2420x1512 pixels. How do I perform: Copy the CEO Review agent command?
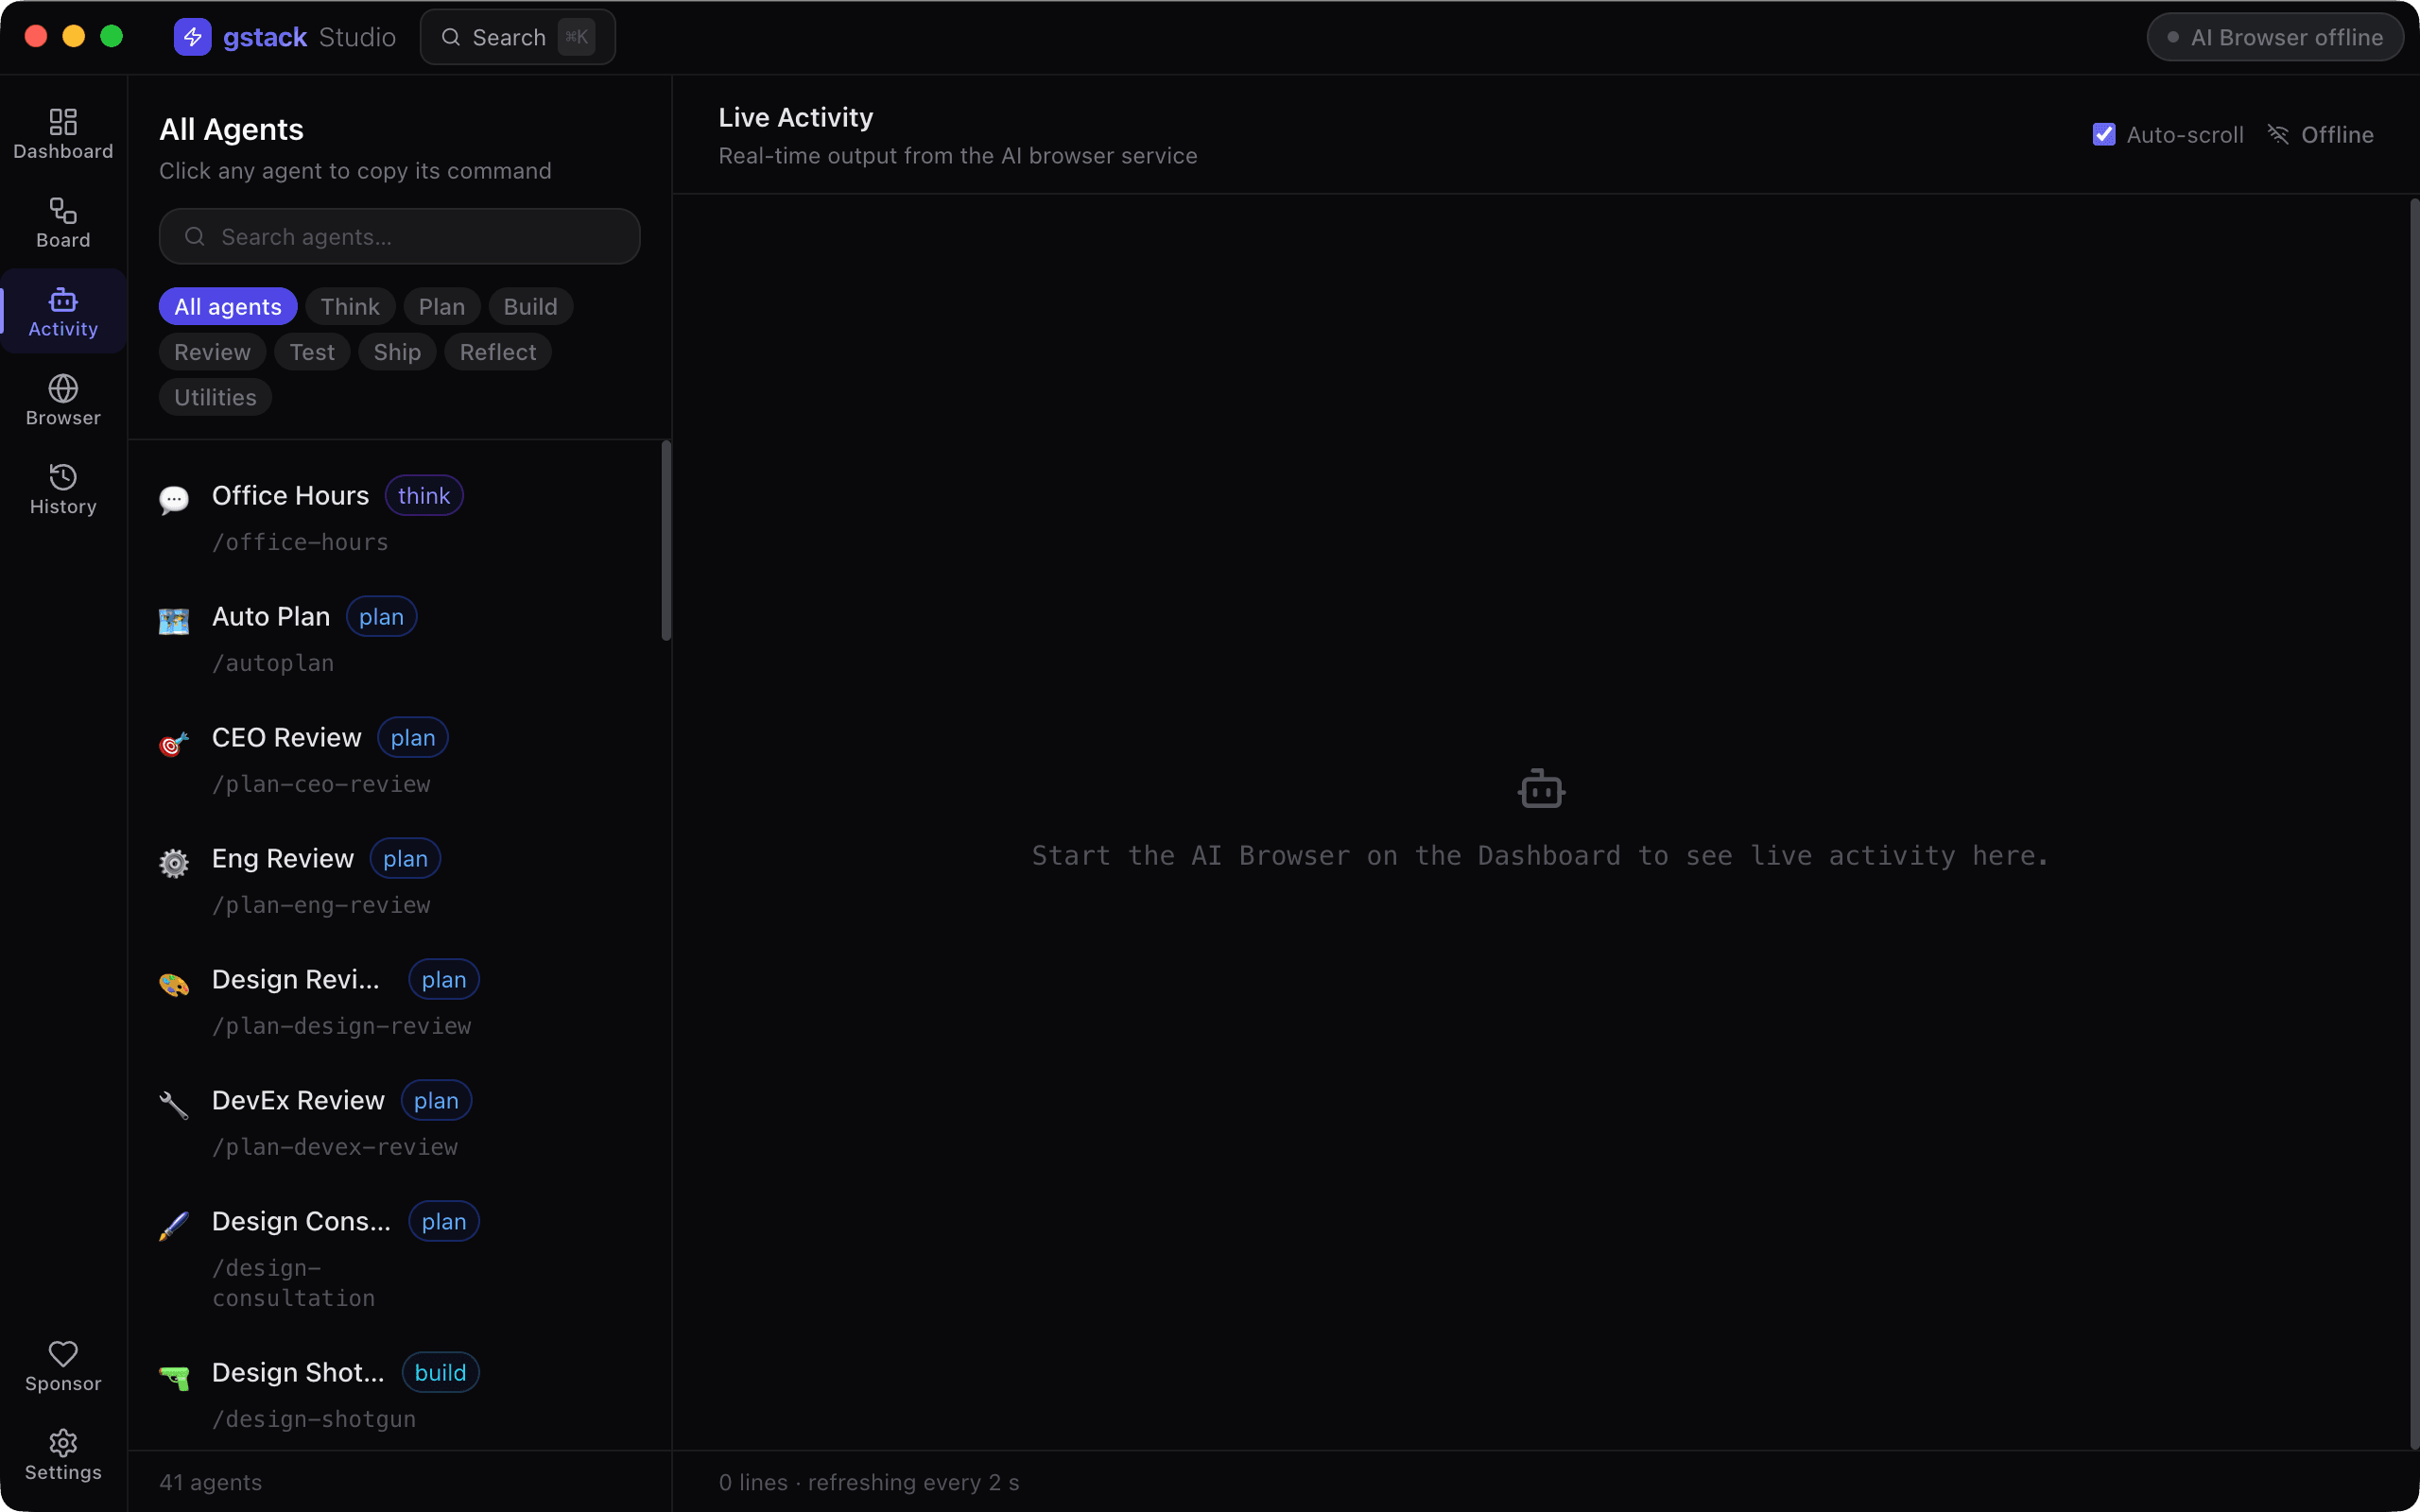(400, 759)
